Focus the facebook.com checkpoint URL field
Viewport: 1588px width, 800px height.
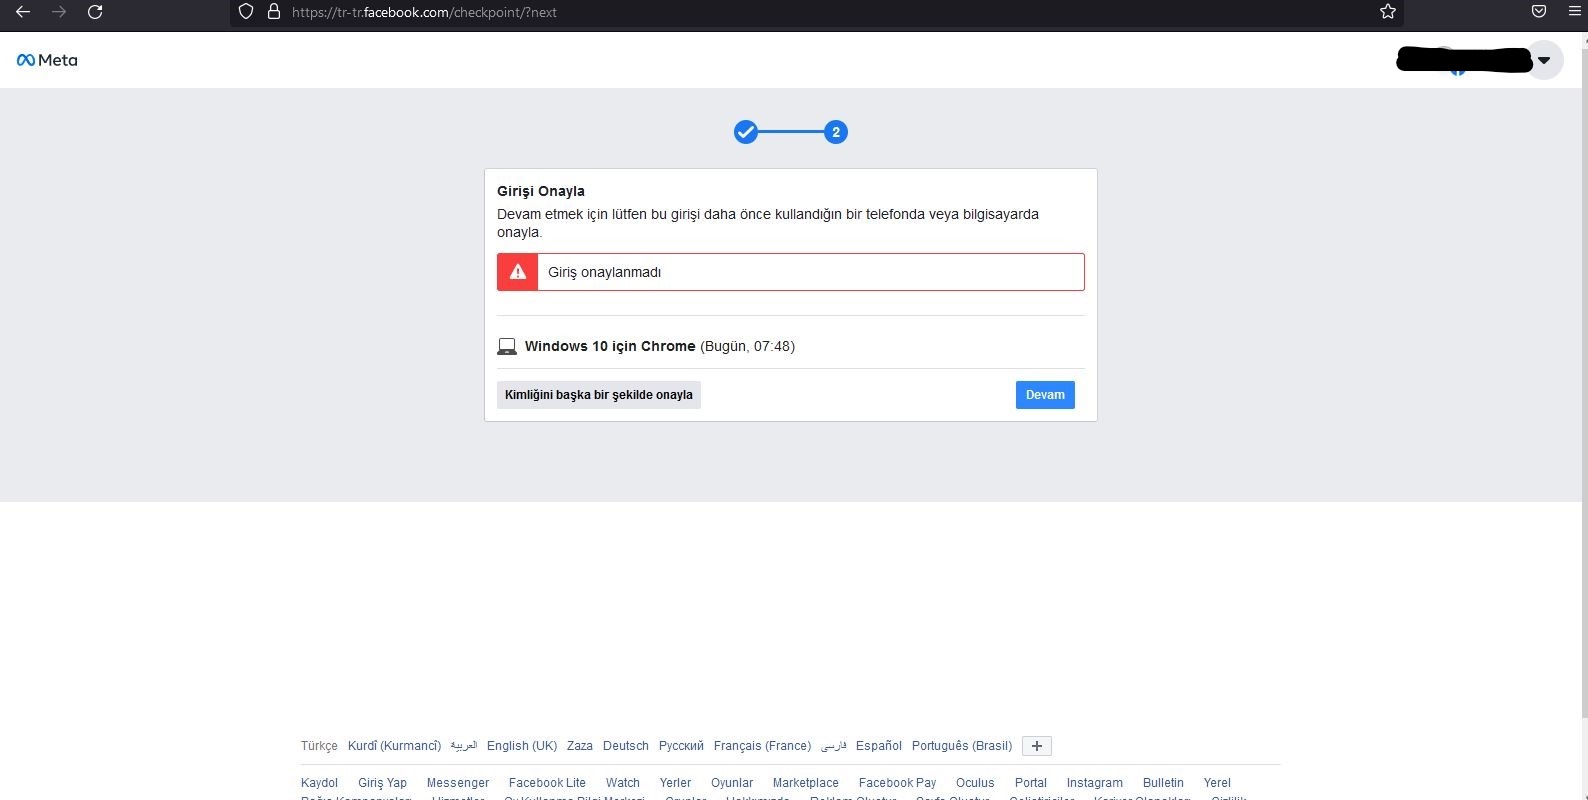point(816,12)
